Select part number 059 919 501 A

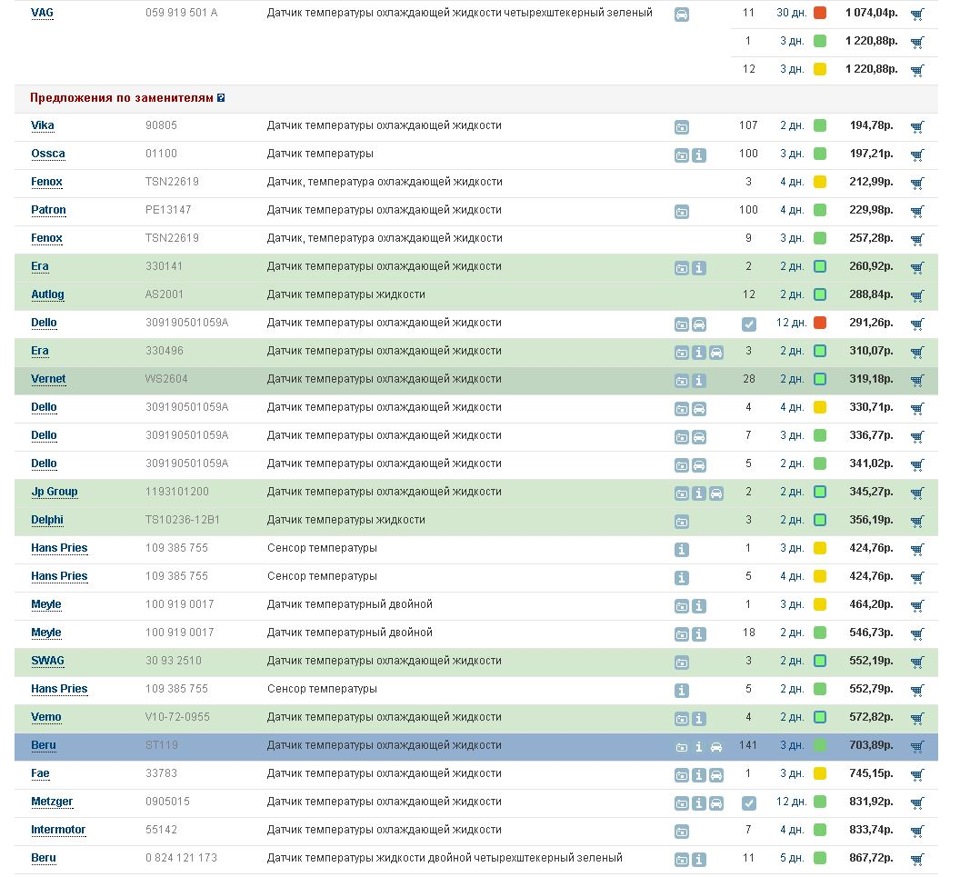181,13
